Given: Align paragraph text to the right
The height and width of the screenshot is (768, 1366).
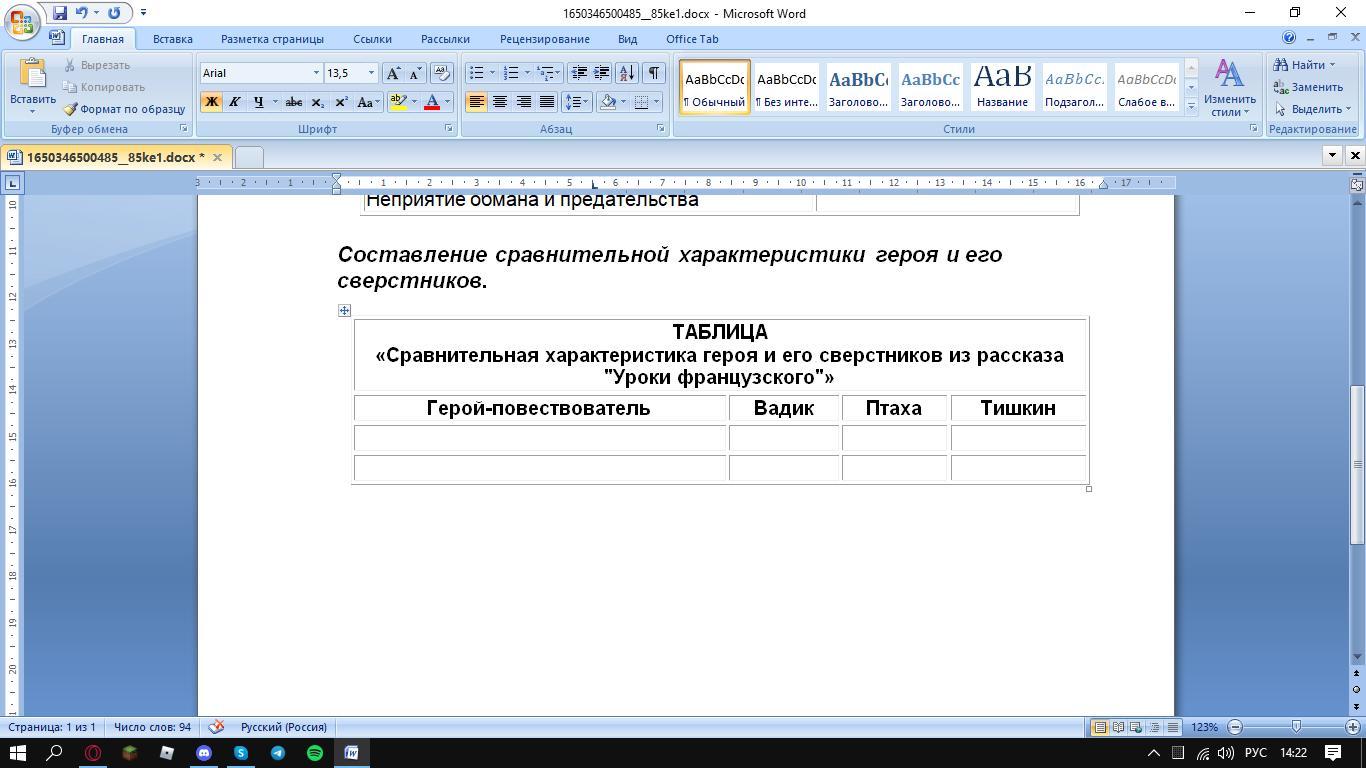Looking at the screenshot, I should coord(523,102).
